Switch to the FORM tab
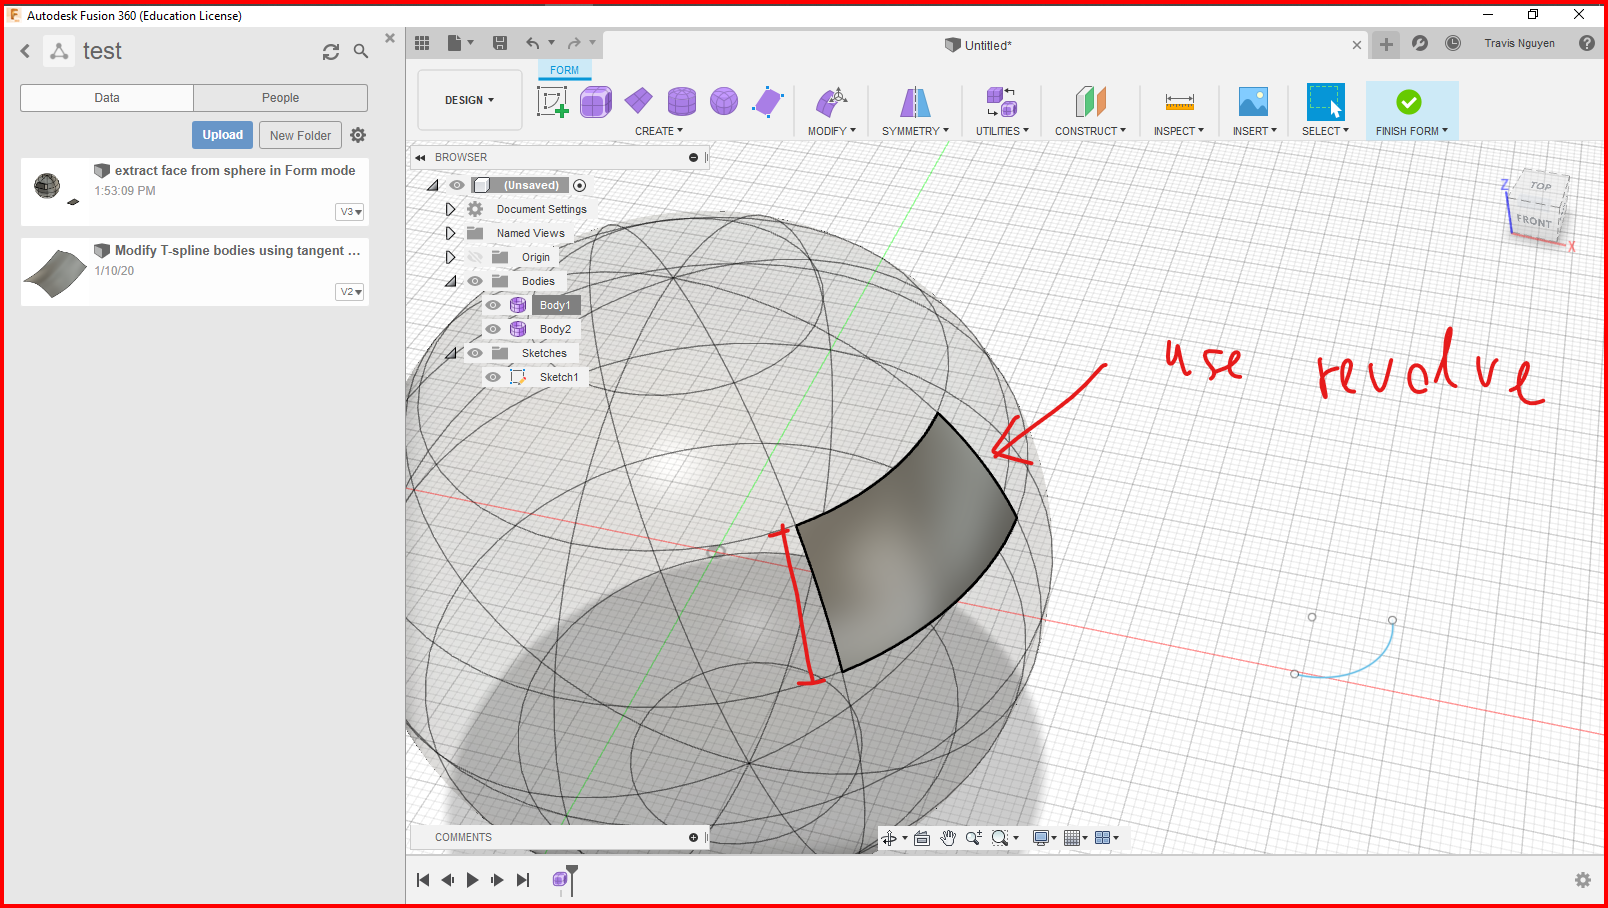 point(564,70)
